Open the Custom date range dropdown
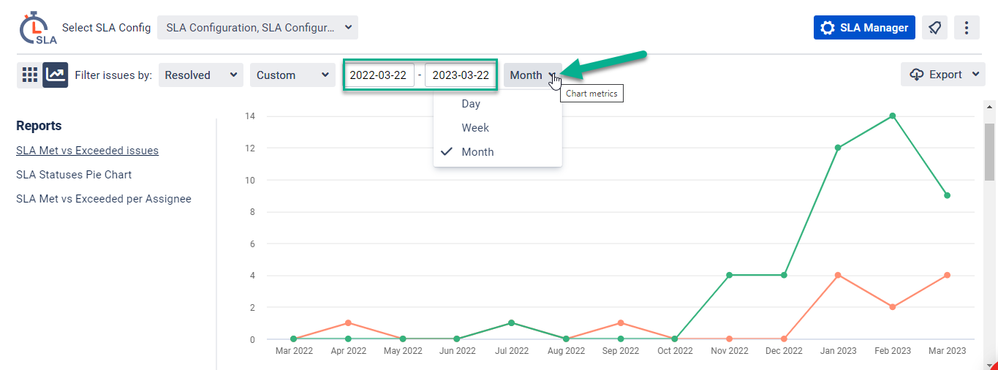The image size is (998, 370). (x=292, y=75)
